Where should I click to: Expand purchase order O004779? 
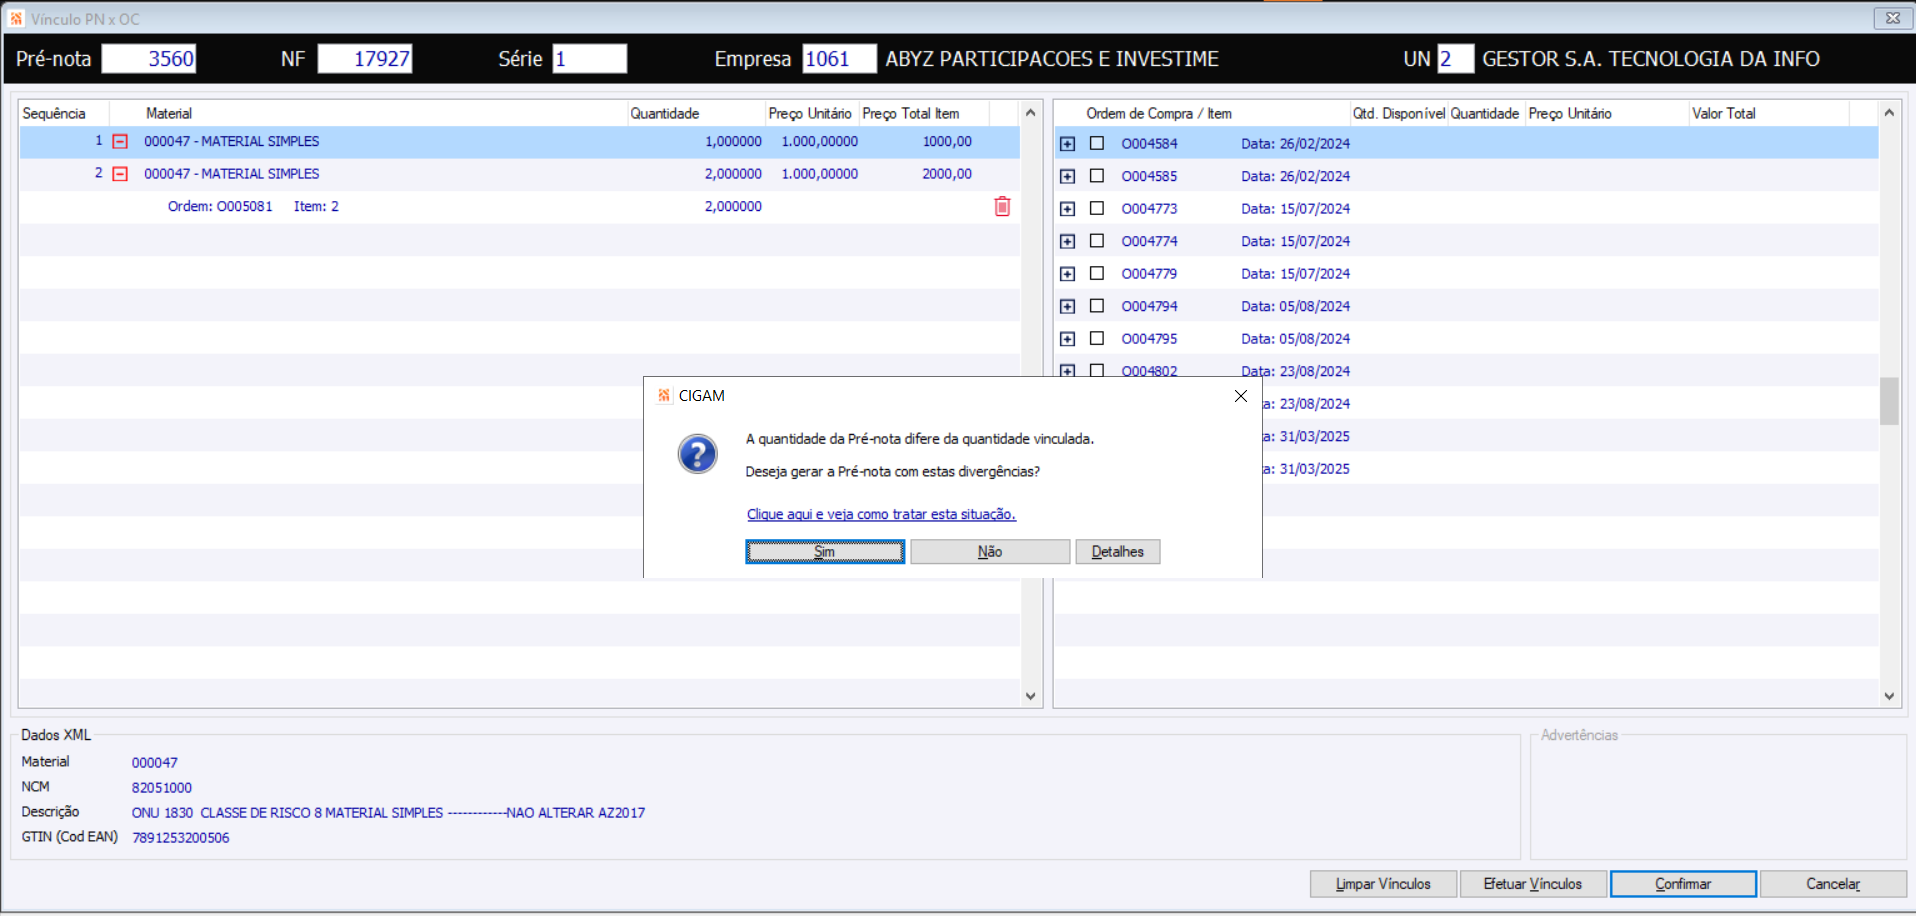click(1068, 274)
